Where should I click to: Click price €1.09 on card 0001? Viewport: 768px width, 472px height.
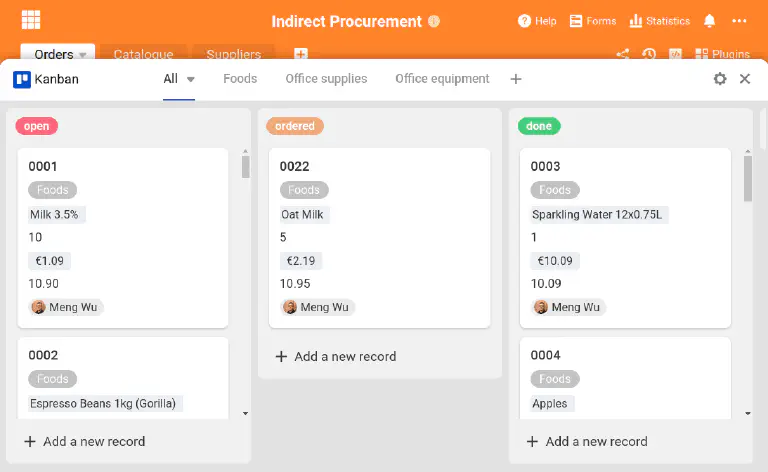coord(49,261)
